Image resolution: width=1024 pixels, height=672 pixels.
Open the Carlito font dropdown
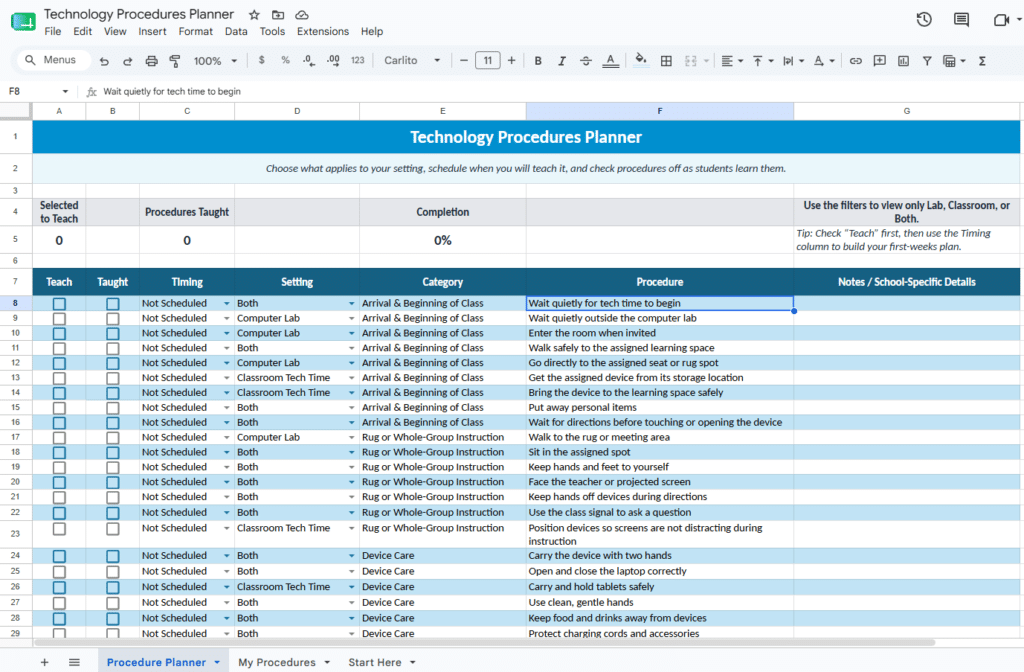coord(411,61)
